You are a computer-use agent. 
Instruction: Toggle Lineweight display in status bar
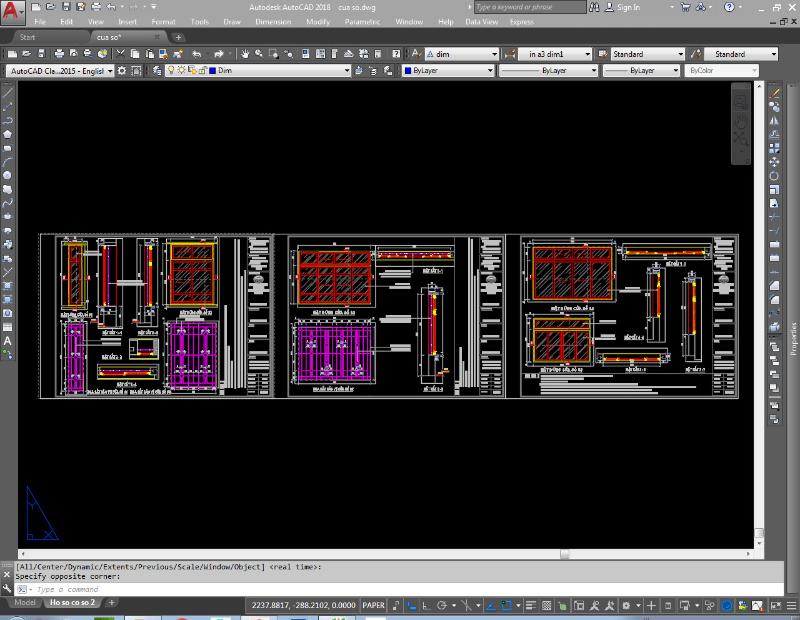(531, 606)
